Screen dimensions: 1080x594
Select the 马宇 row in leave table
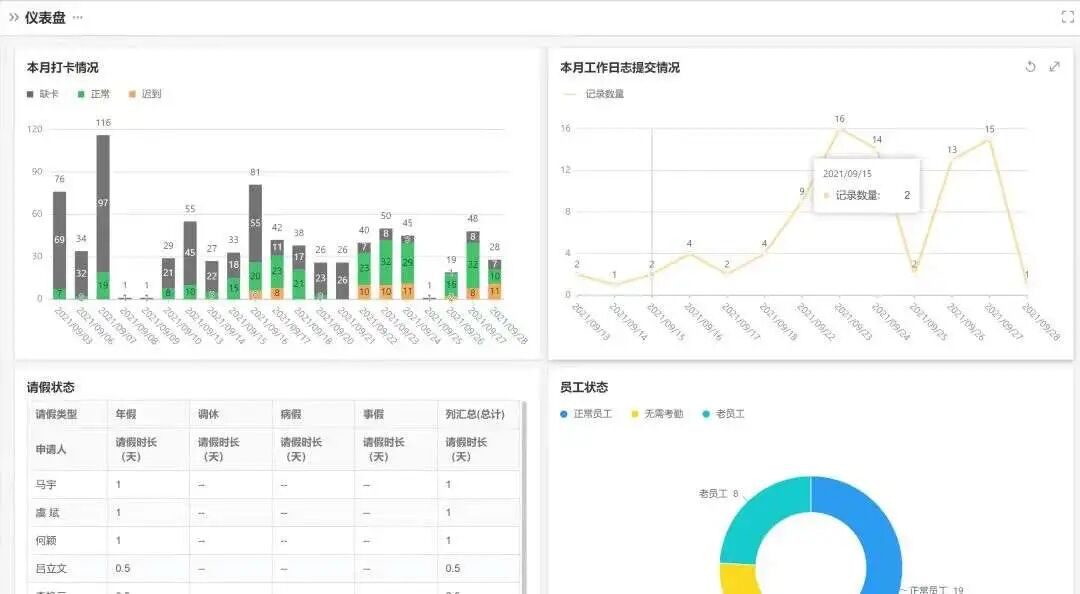[47, 485]
